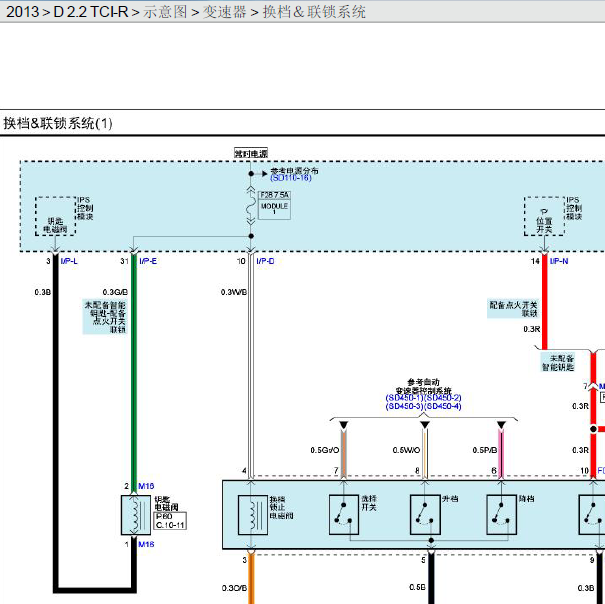
Task: Click the 选择开关 label text
Action: pyautogui.click(x=368, y=503)
